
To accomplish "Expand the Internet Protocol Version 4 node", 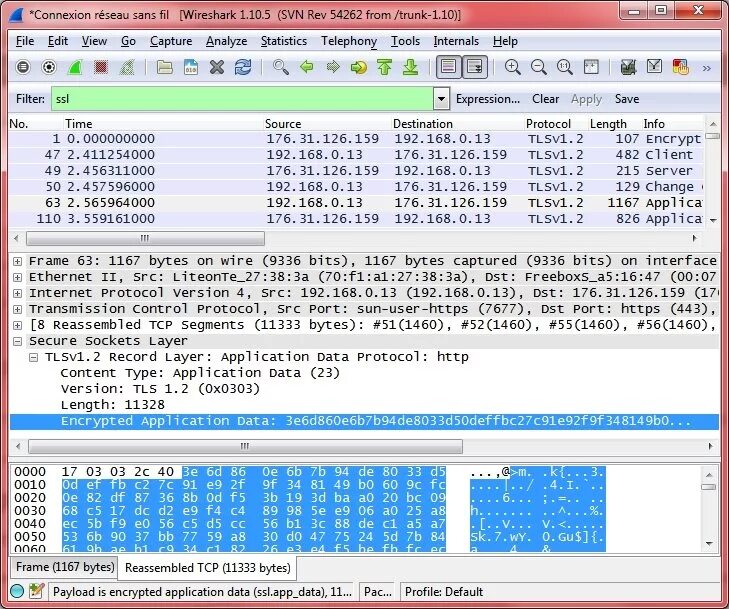I will pos(18,293).
